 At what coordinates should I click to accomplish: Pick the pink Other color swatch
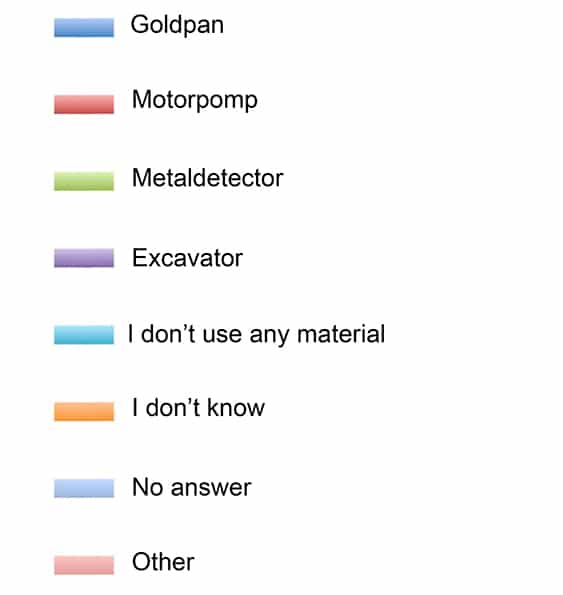[x=84, y=565]
